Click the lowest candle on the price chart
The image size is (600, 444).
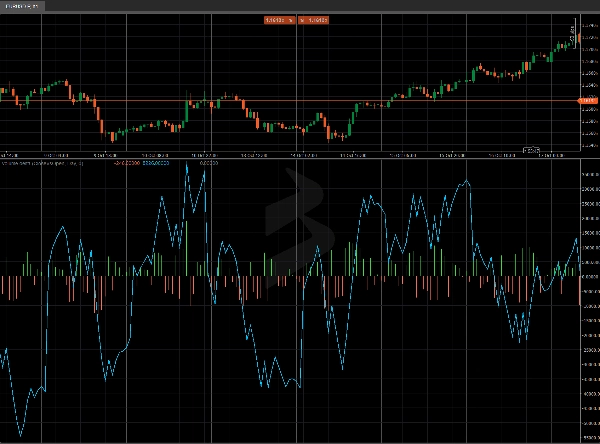tap(112, 138)
